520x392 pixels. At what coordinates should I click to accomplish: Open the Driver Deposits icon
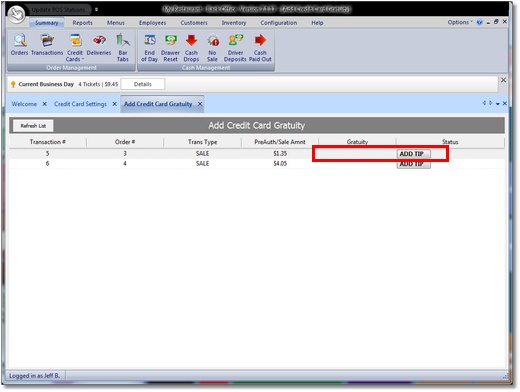[x=235, y=48]
